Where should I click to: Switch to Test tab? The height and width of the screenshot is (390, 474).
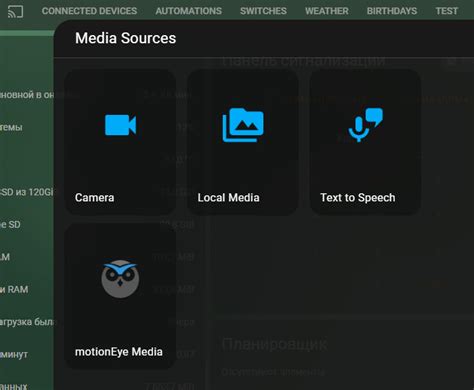click(x=446, y=11)
